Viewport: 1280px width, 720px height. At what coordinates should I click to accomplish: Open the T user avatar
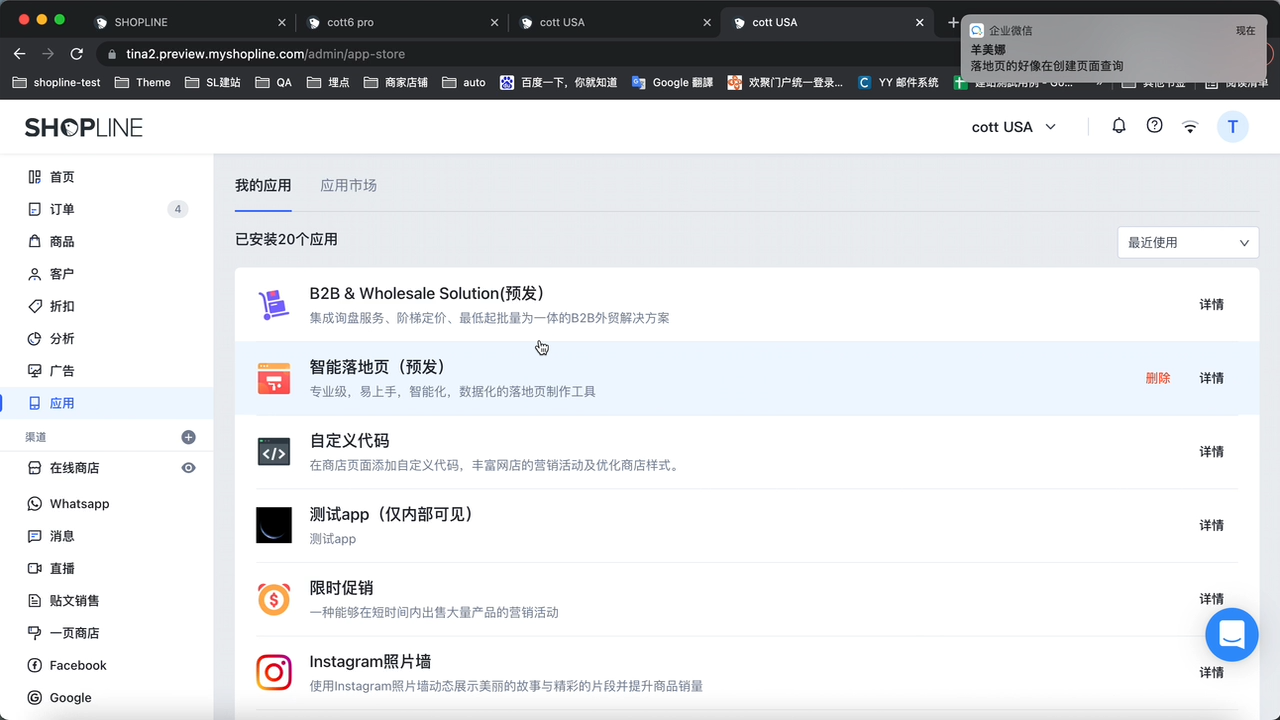pyautogui.click(x=1232, y=127)
